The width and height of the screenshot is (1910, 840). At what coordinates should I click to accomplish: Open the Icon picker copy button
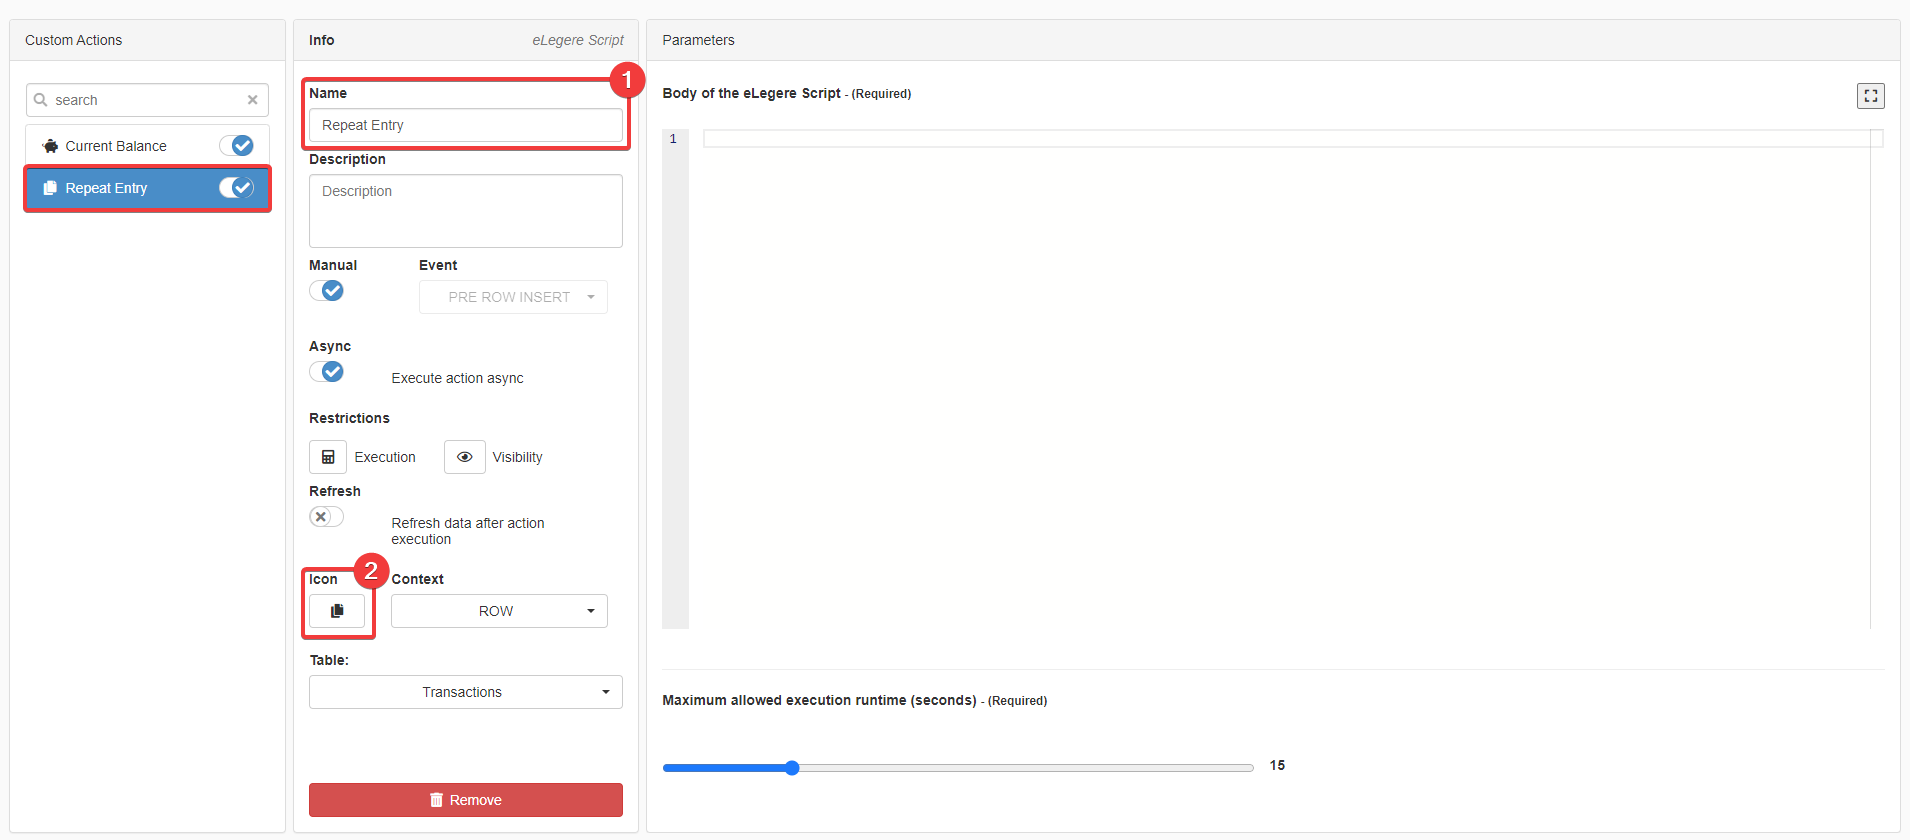click(x=337, y=611)
